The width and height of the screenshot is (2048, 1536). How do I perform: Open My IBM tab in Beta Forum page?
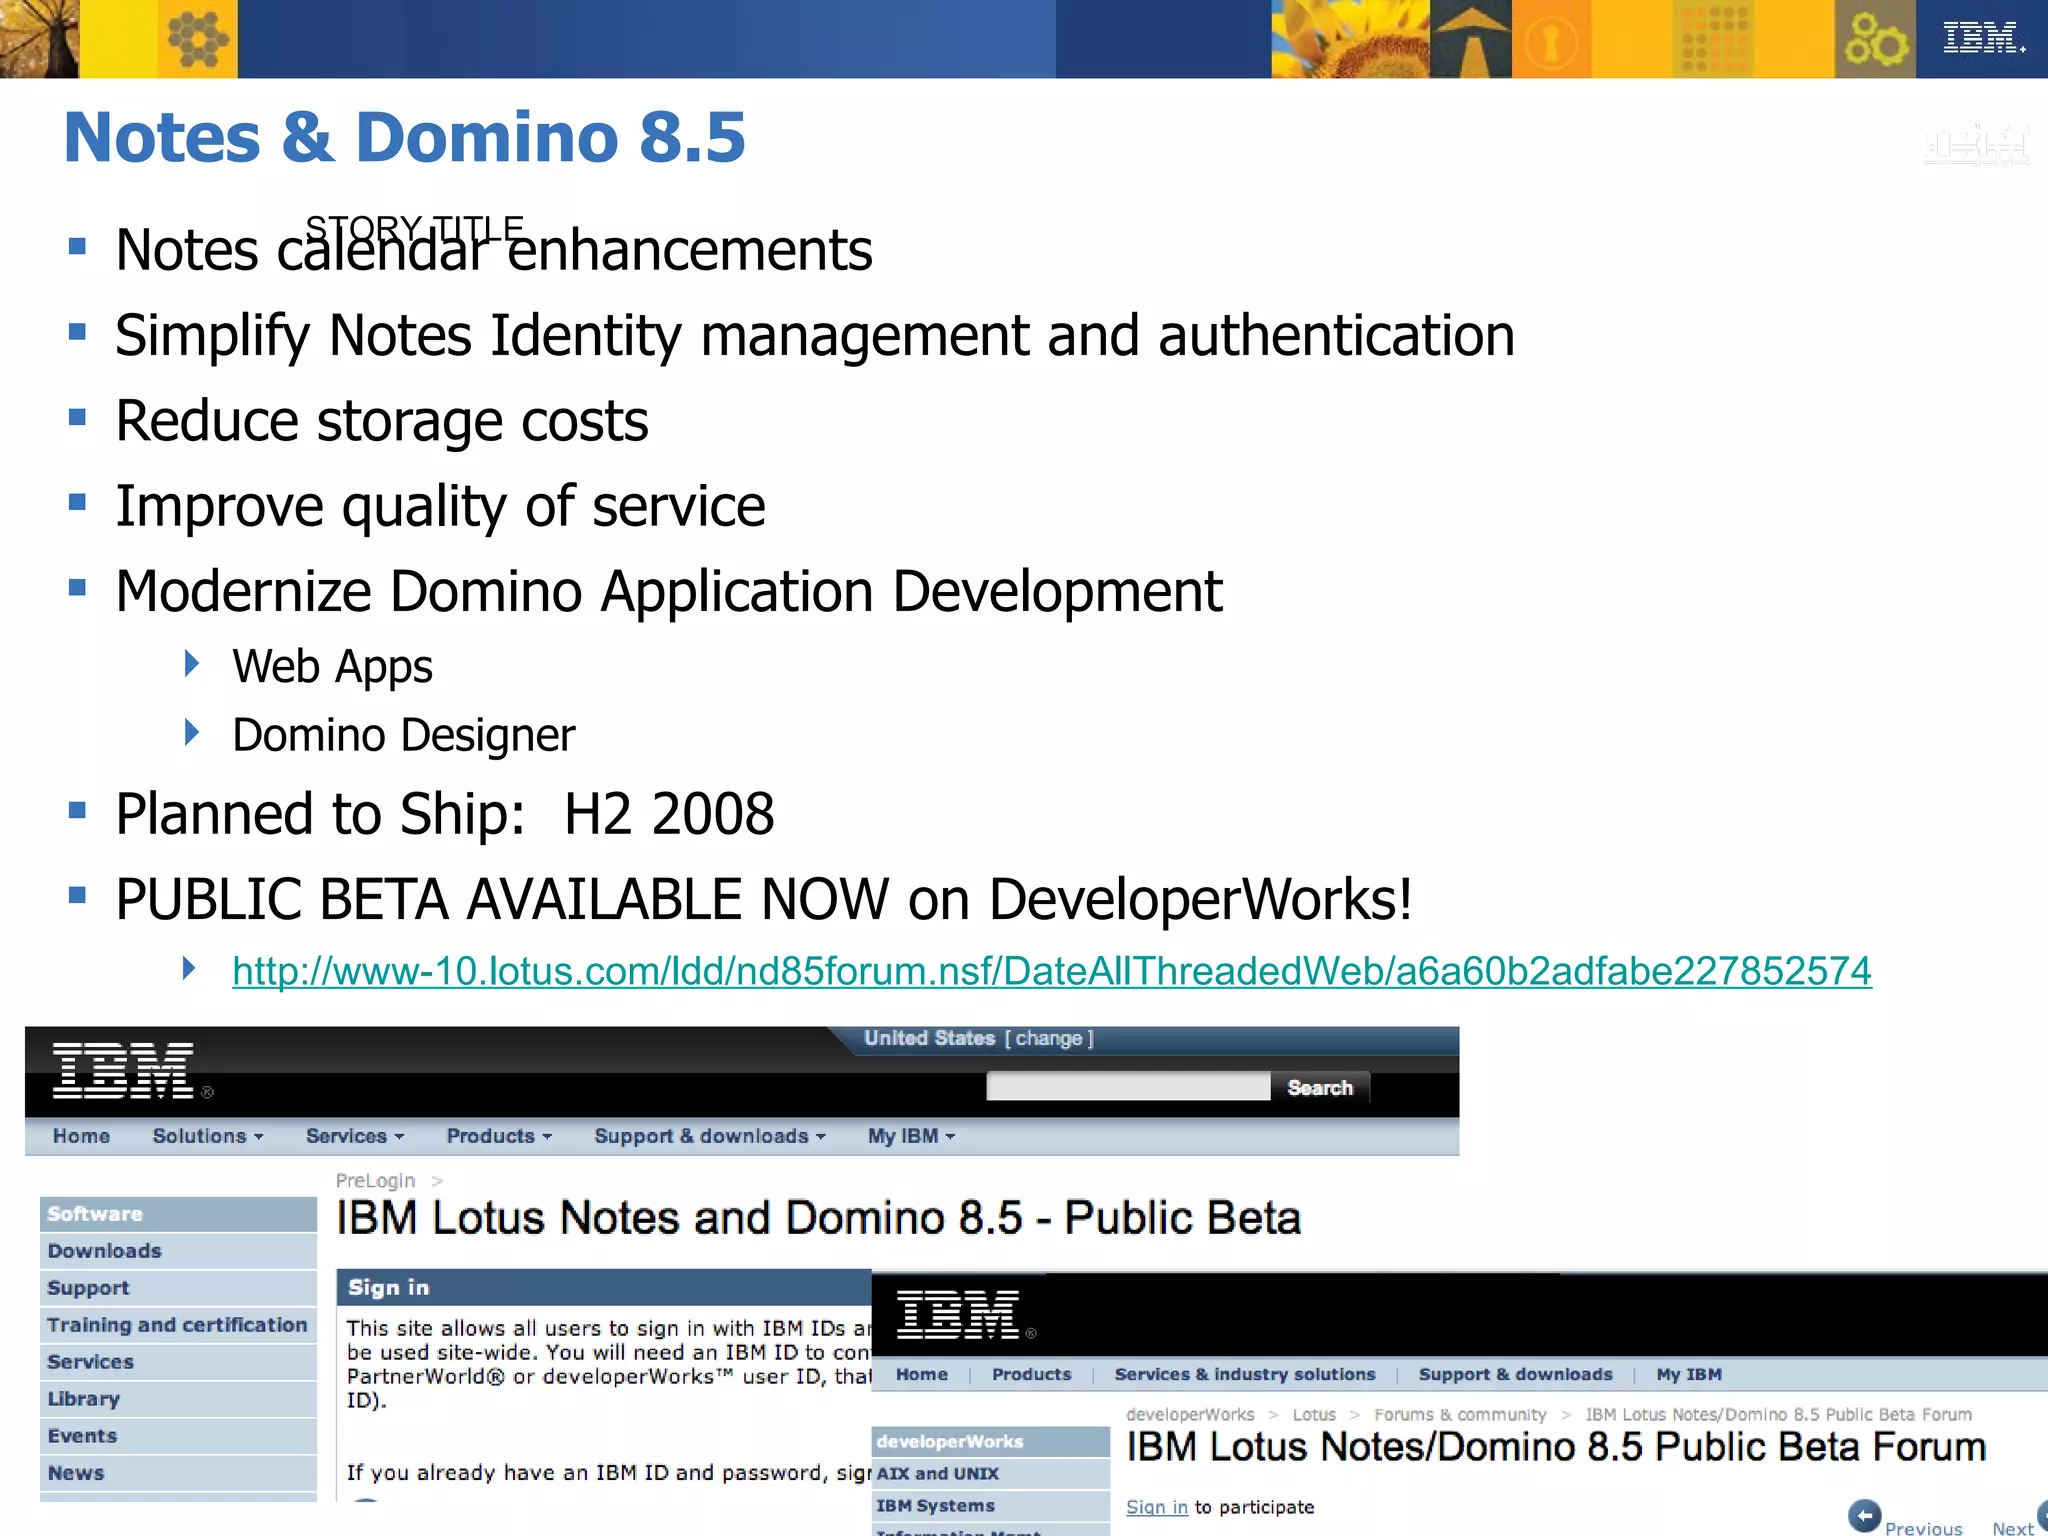[1689, 1374]
